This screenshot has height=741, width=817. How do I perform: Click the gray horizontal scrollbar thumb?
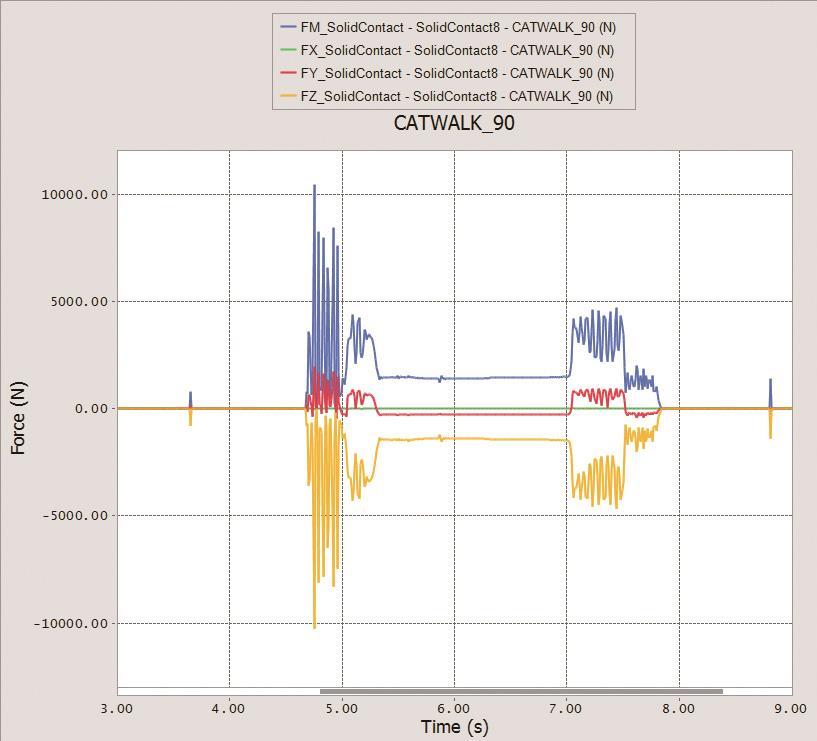(x=521, y=691)
